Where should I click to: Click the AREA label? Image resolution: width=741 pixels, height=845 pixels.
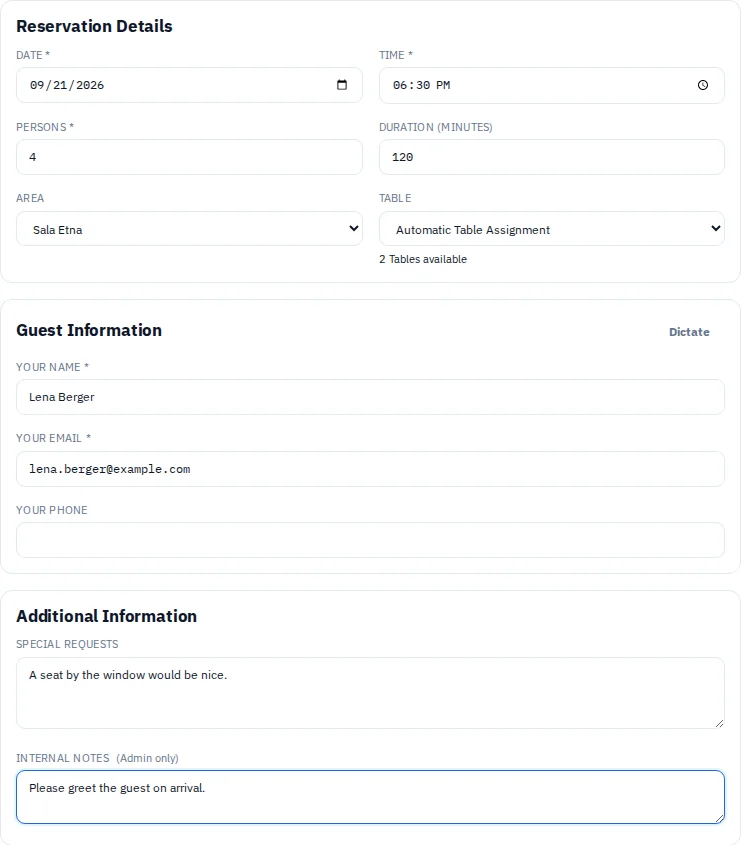(30, 198)
